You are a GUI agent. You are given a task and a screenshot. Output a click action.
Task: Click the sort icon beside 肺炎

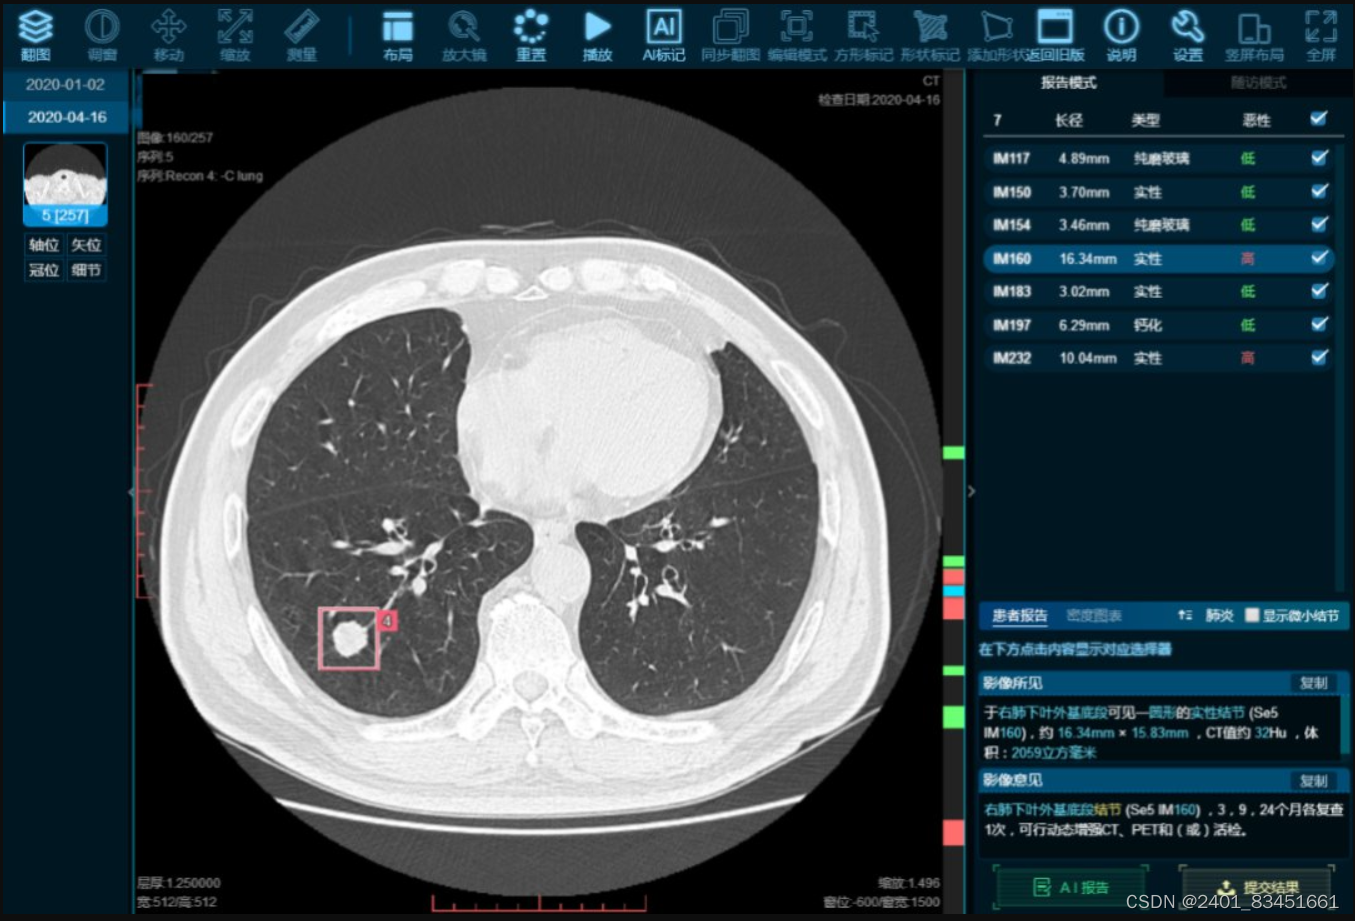[x=1185, y=615]
